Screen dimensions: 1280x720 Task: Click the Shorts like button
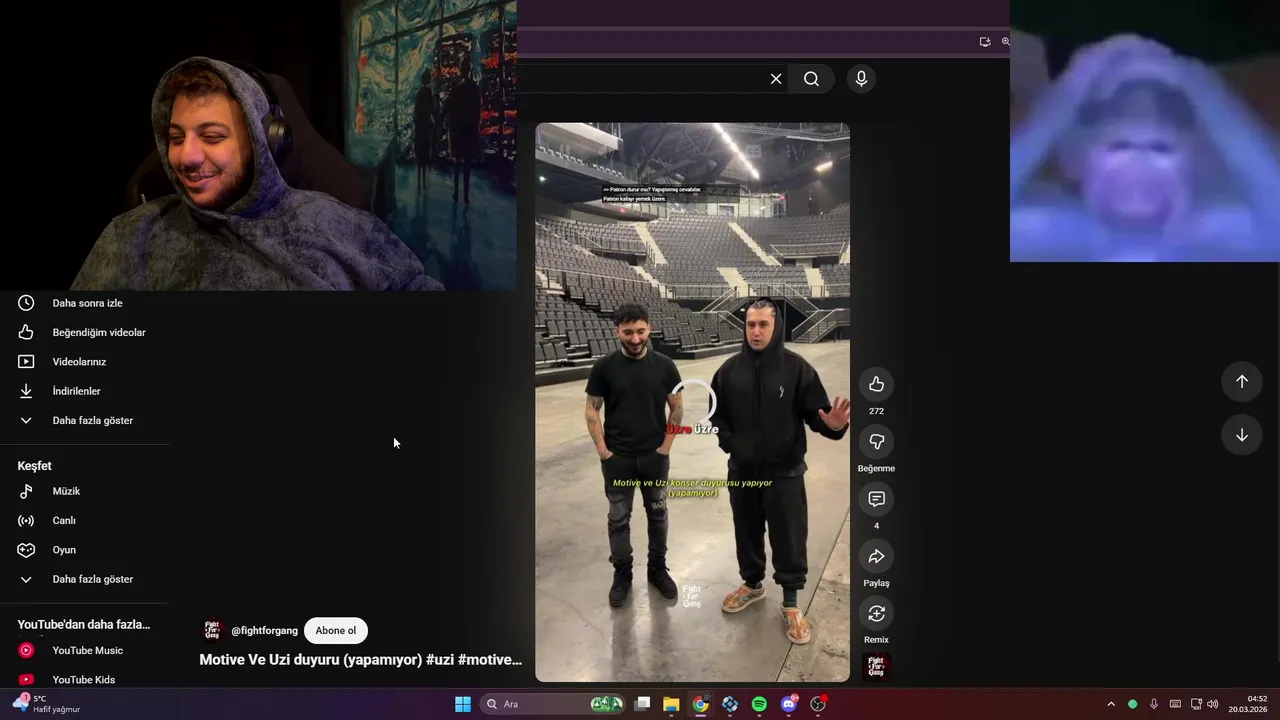point(876,384)
